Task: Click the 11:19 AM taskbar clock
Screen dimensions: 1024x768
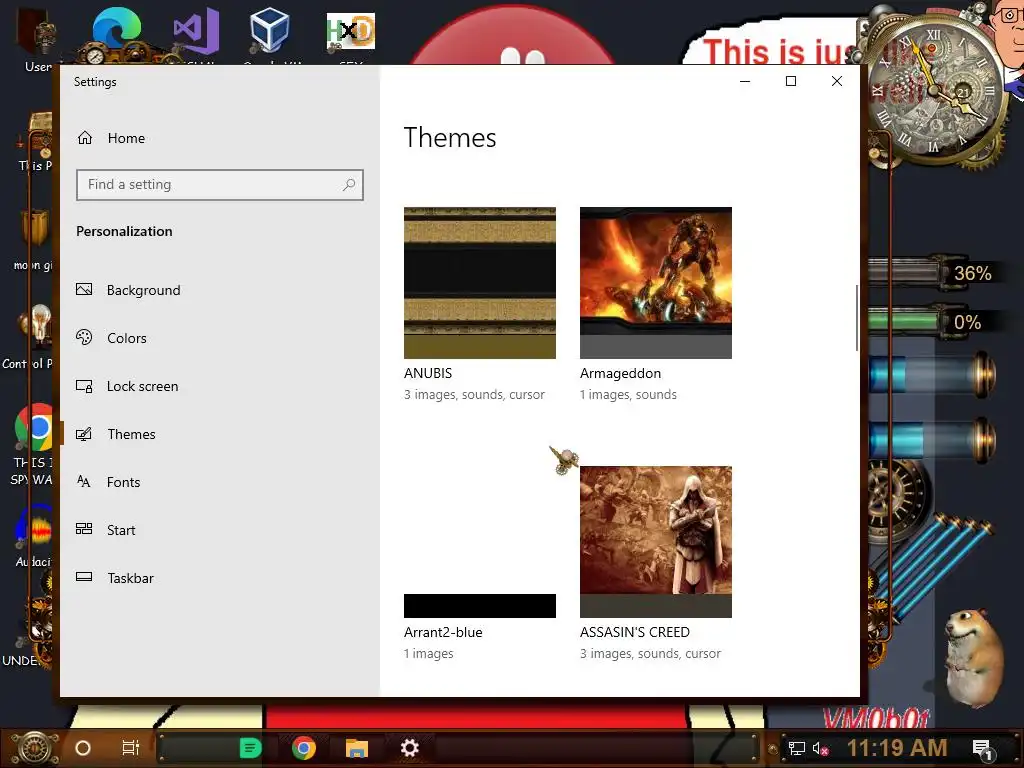Action: pyautogui.click(x=897, y=748)
